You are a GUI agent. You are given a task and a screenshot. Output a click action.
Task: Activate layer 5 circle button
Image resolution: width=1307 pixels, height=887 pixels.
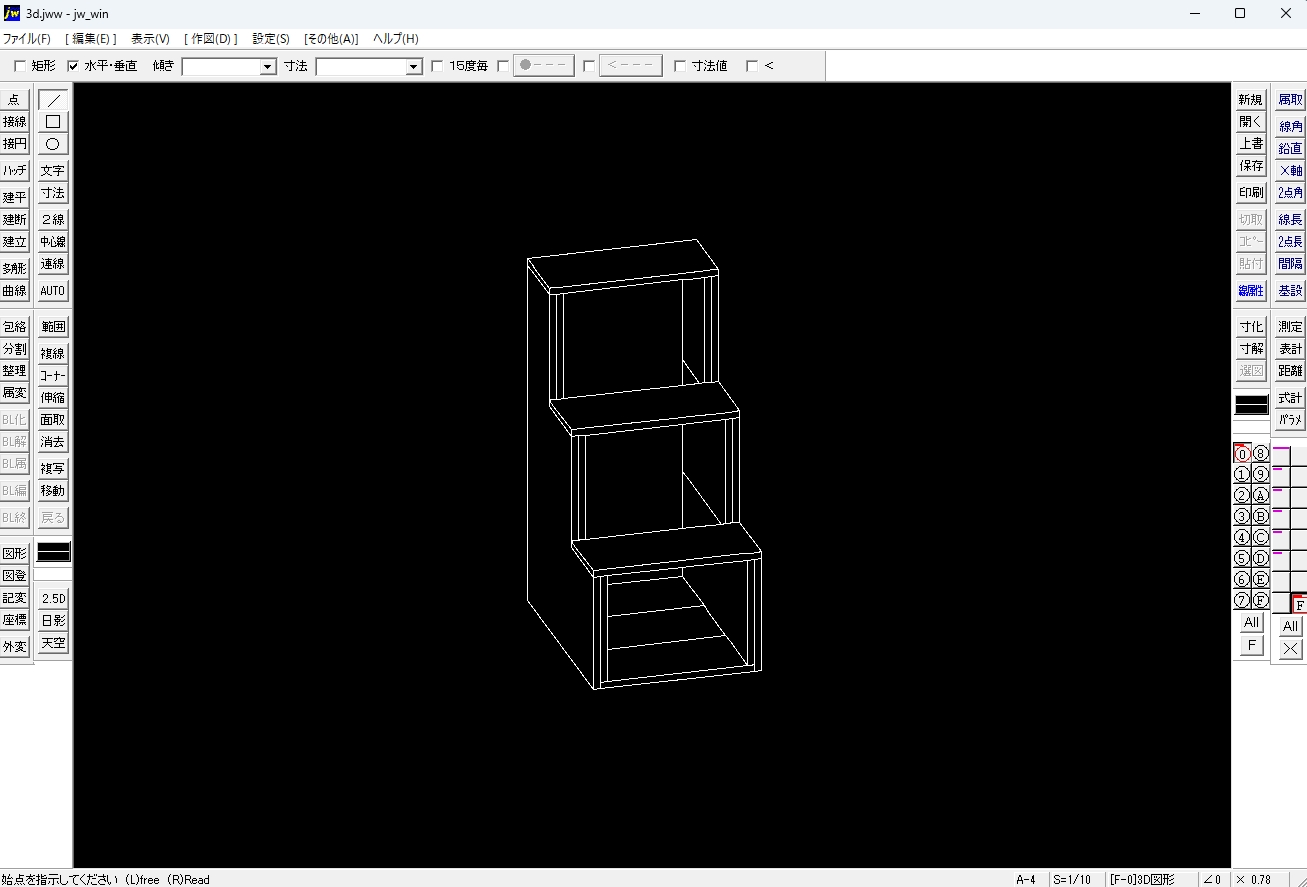coord(1242,558)
